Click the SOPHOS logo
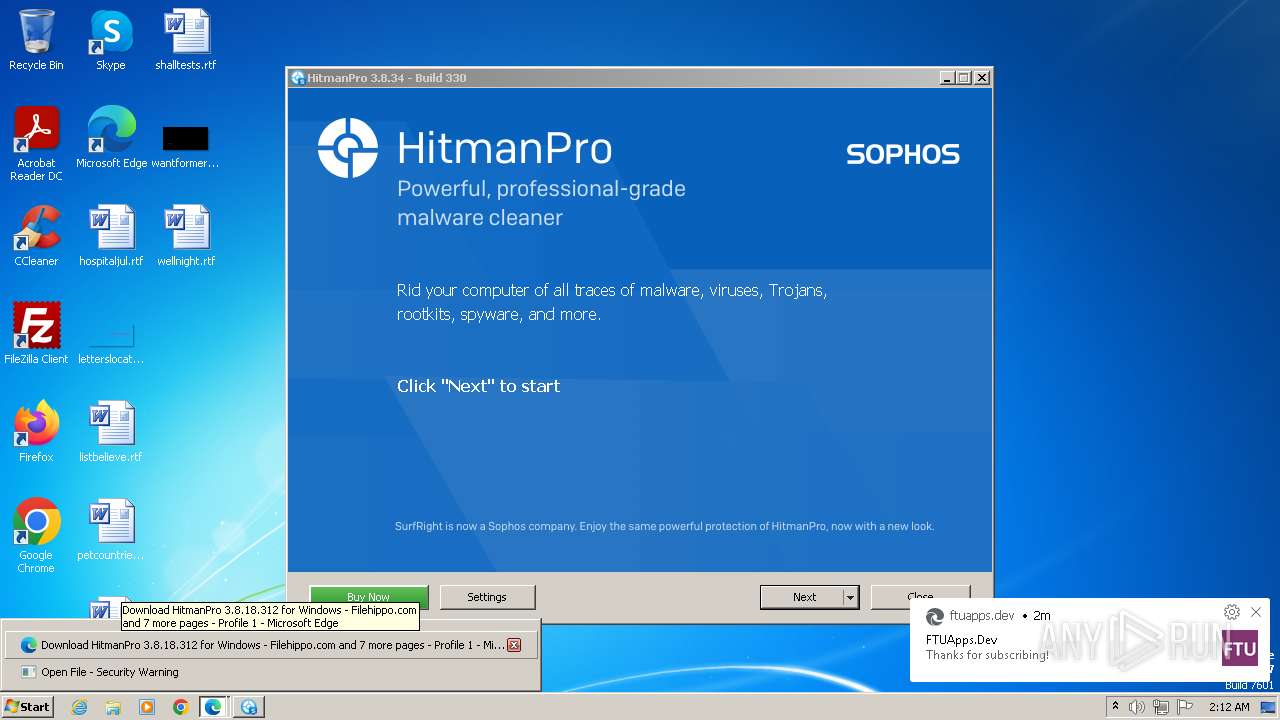 902,154
